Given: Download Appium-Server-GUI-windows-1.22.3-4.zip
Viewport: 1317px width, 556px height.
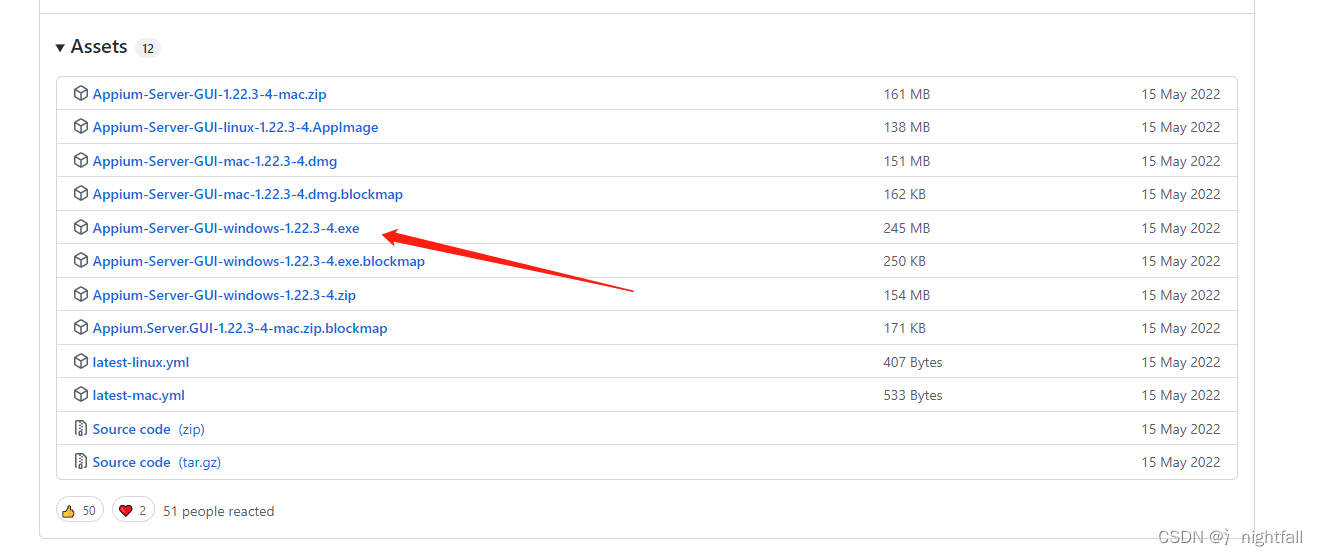Looking at the screenshot, I should click(x=224, y=295).
